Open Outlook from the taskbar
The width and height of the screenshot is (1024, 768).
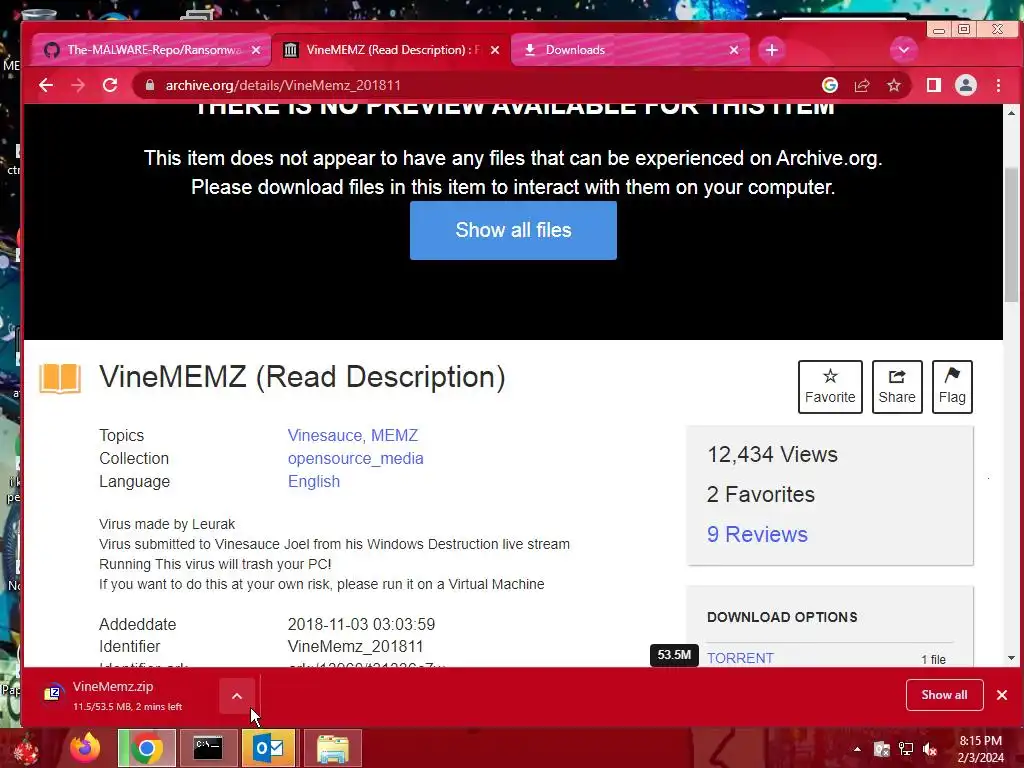click(268, 748)
